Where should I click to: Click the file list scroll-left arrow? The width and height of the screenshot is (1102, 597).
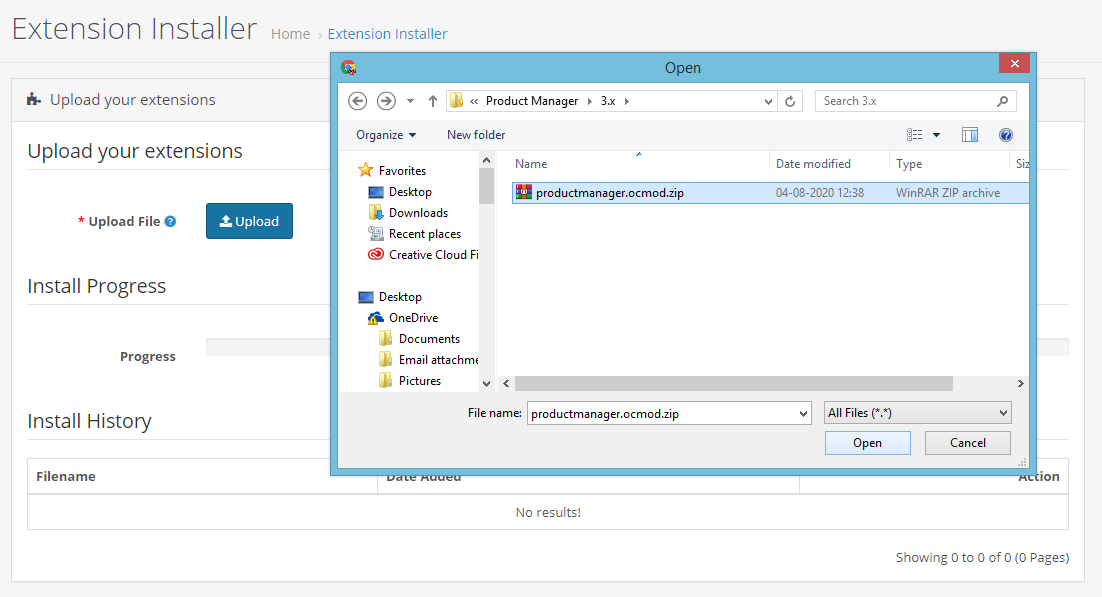click(506, 383)
